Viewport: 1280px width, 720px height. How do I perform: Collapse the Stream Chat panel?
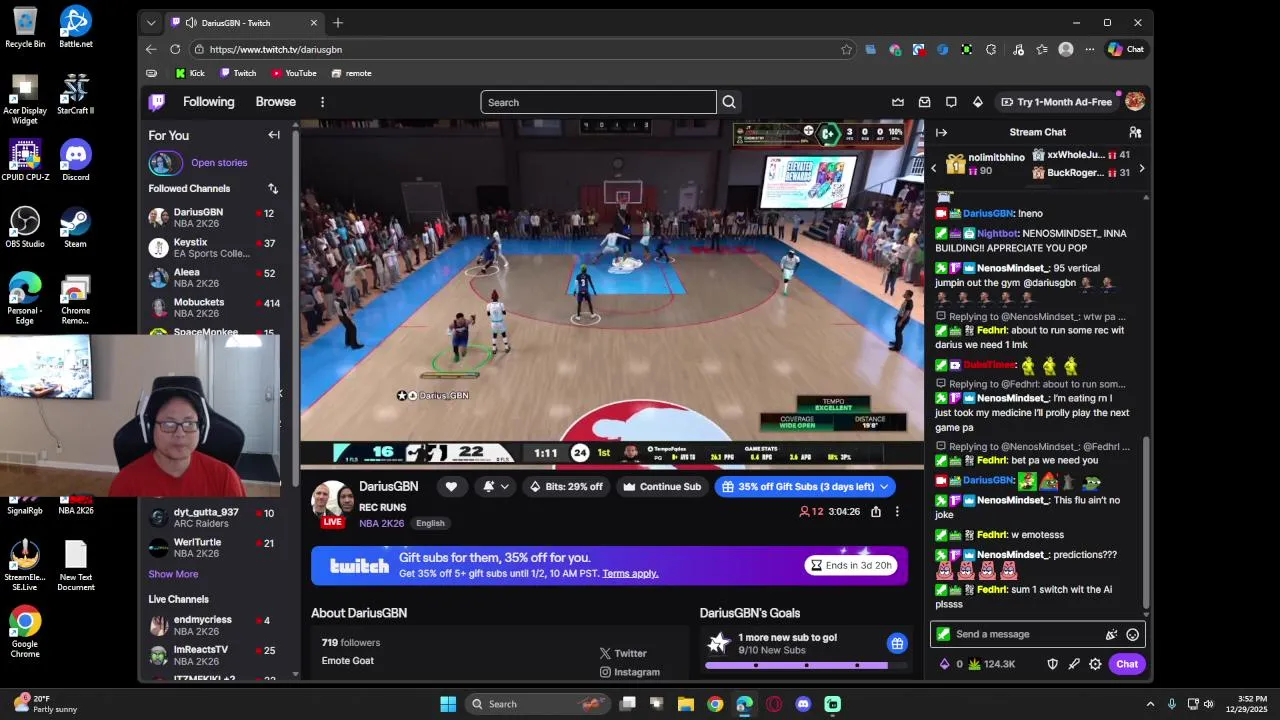point(941,132)
